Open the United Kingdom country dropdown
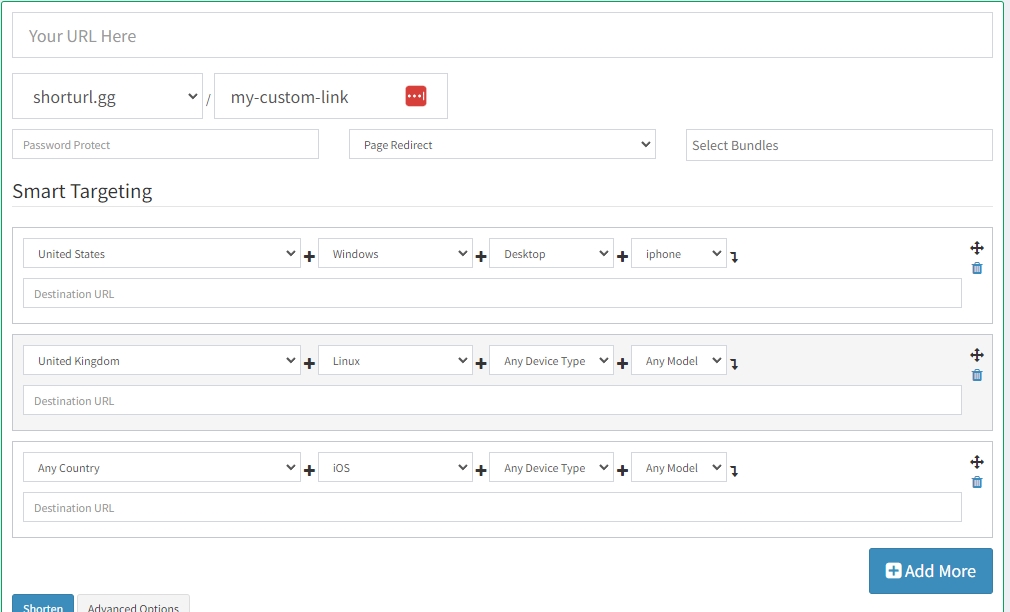Viewport: 1010px width, 612px height. pyautogui.click(x=162, y=360)
